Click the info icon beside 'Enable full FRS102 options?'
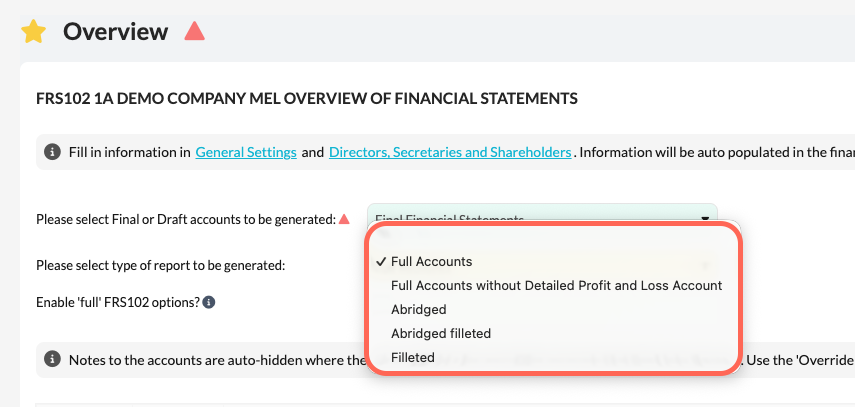This screenshot has width=855, height=407. [209, 302]
